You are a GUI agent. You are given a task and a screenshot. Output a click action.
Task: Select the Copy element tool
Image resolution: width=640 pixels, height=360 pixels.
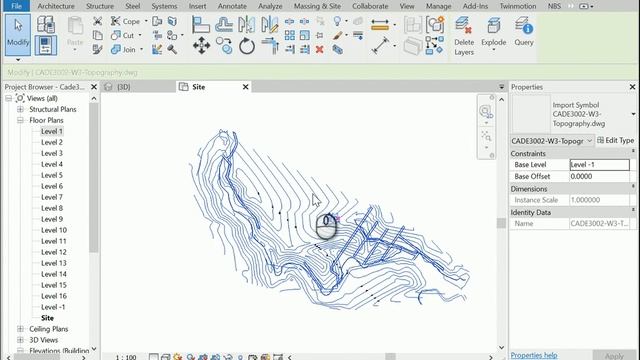224,46
